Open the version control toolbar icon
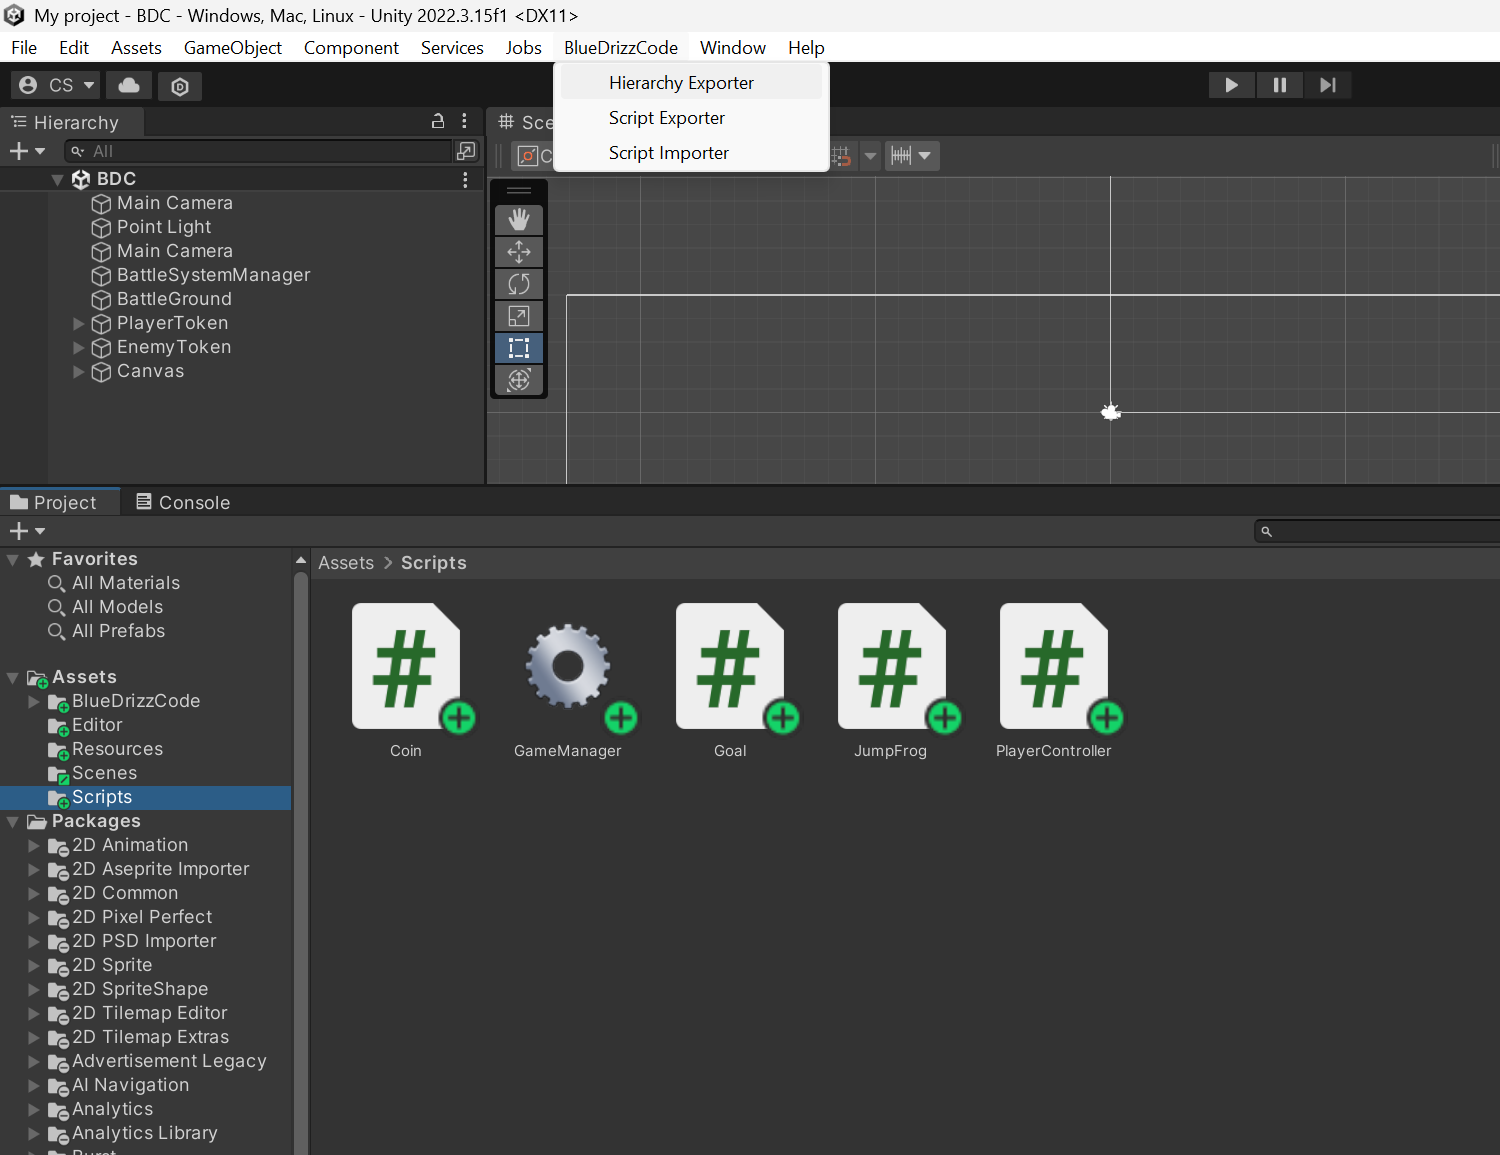 point(180,86)
